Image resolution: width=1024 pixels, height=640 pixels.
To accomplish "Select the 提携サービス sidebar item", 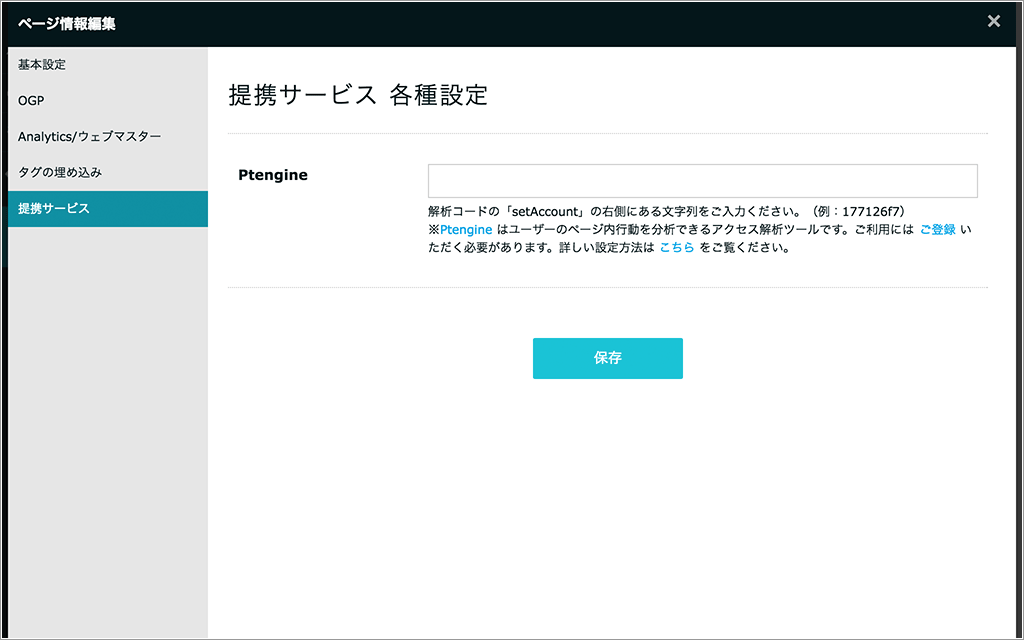I will pos(108,209).
